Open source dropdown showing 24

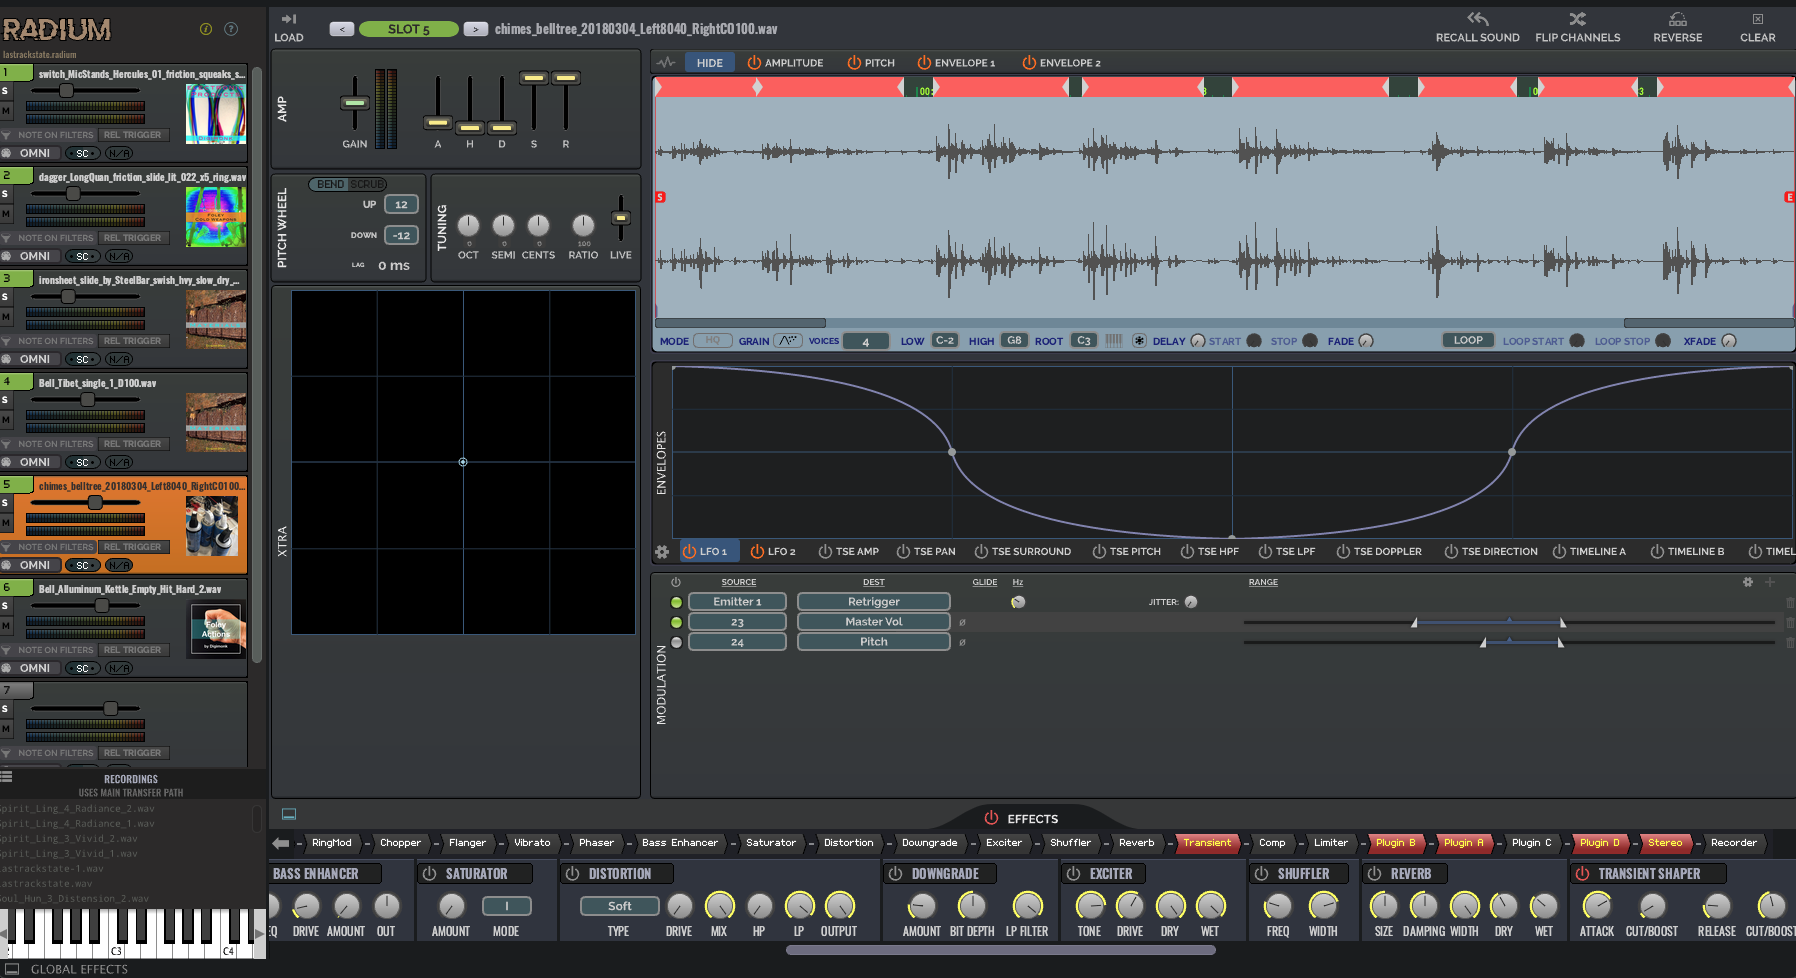737,642
